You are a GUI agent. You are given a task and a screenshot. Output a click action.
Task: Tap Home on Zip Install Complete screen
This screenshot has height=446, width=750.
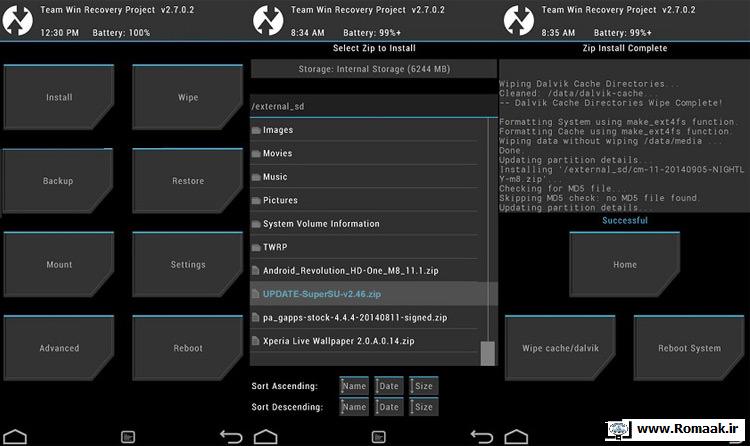pyautogui.click(x=625, y=265)
